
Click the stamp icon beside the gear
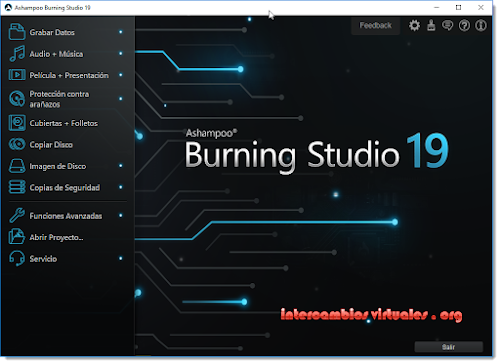click(x=431, y=25)
